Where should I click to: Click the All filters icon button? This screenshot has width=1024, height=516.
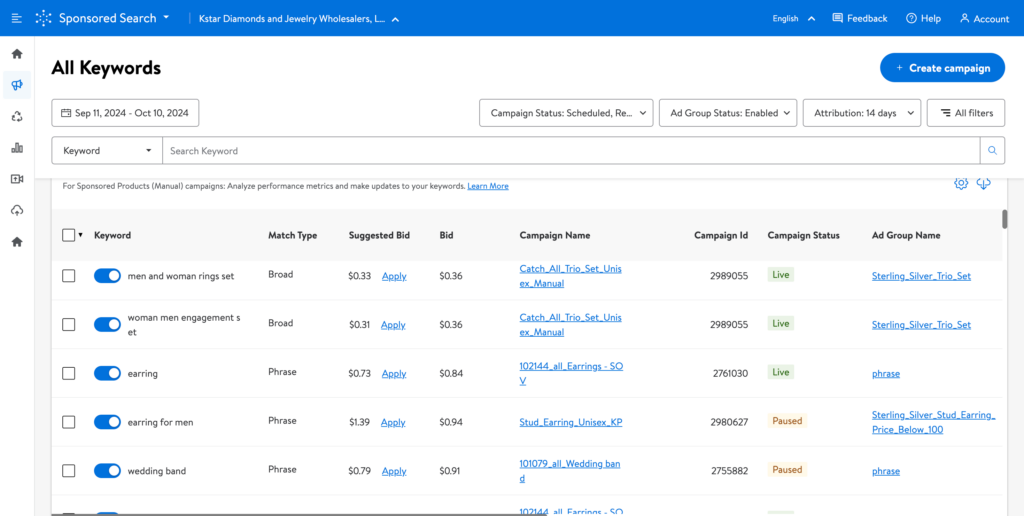(966, 113)
